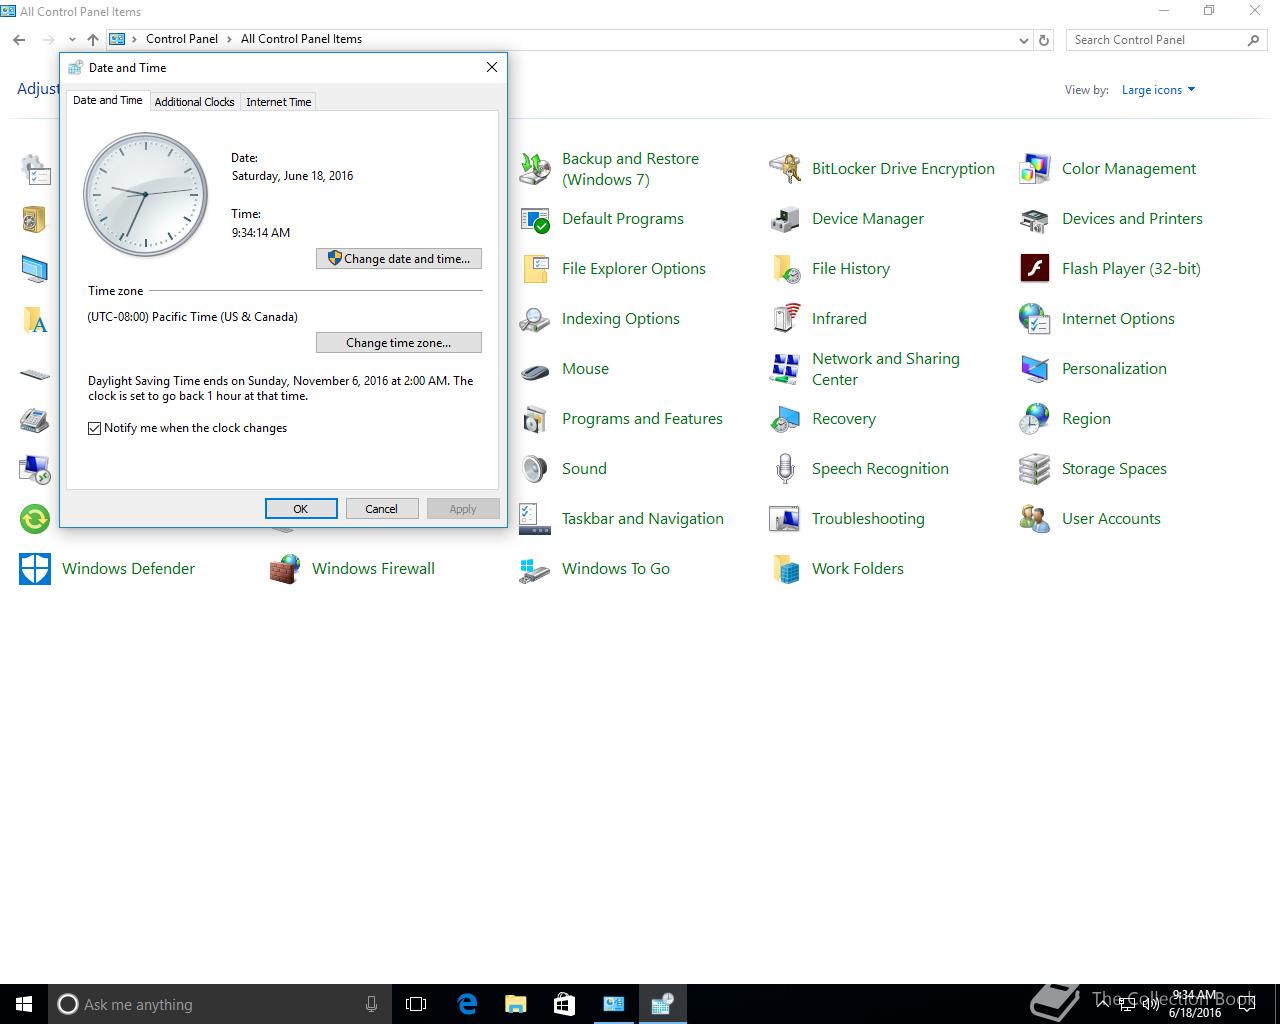Click the Flash Player icon

pos(1034,269)
